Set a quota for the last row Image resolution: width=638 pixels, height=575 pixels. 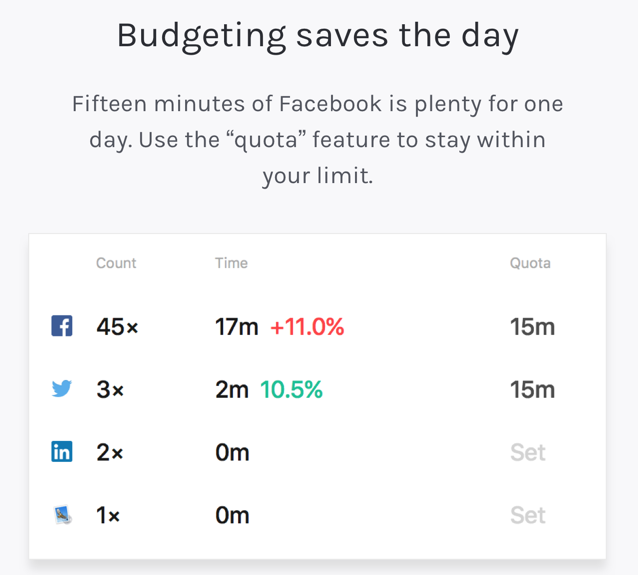(x=528, y=515)
